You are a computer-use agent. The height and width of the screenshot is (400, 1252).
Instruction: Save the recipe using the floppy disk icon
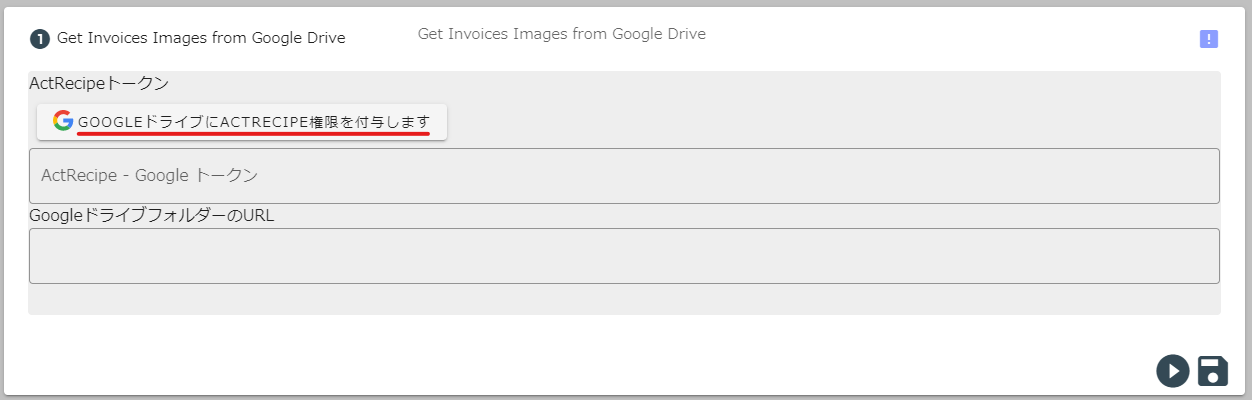click(1213, 370)
